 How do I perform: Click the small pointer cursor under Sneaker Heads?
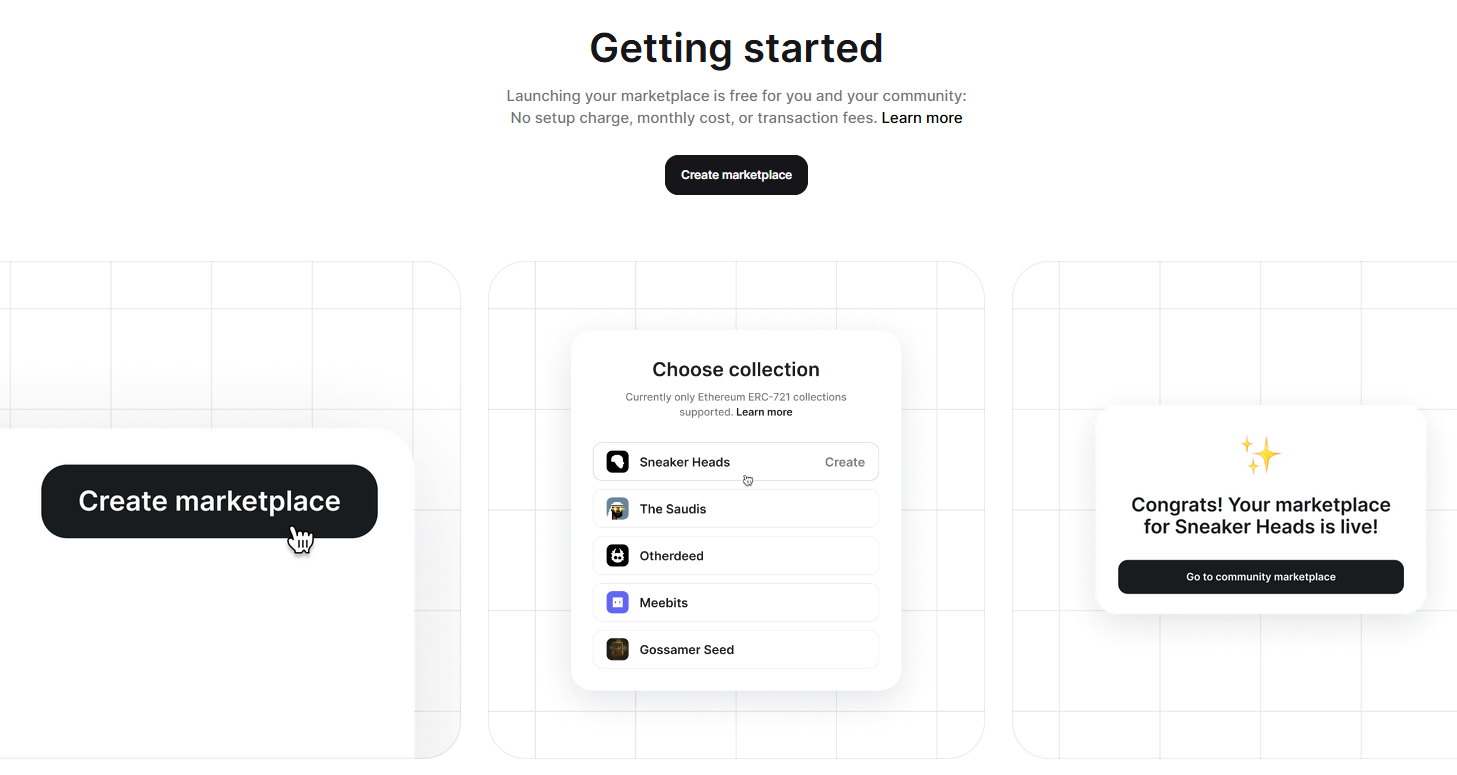(748, 480)
